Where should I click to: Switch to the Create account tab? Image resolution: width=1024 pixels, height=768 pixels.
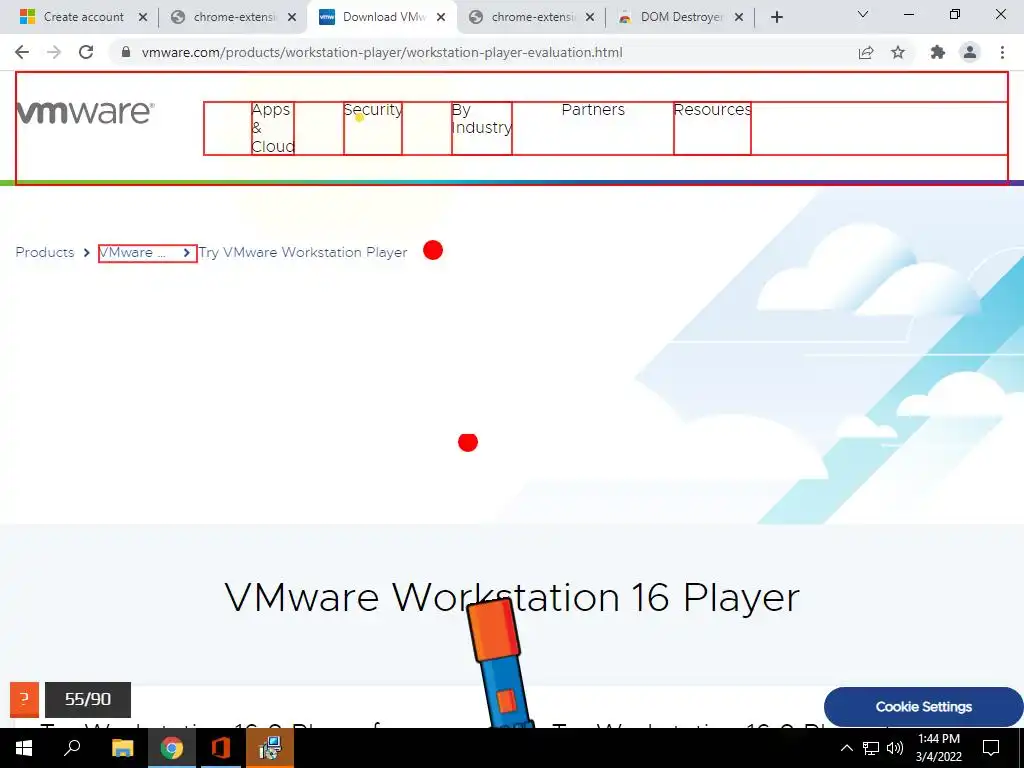[84, 17]
